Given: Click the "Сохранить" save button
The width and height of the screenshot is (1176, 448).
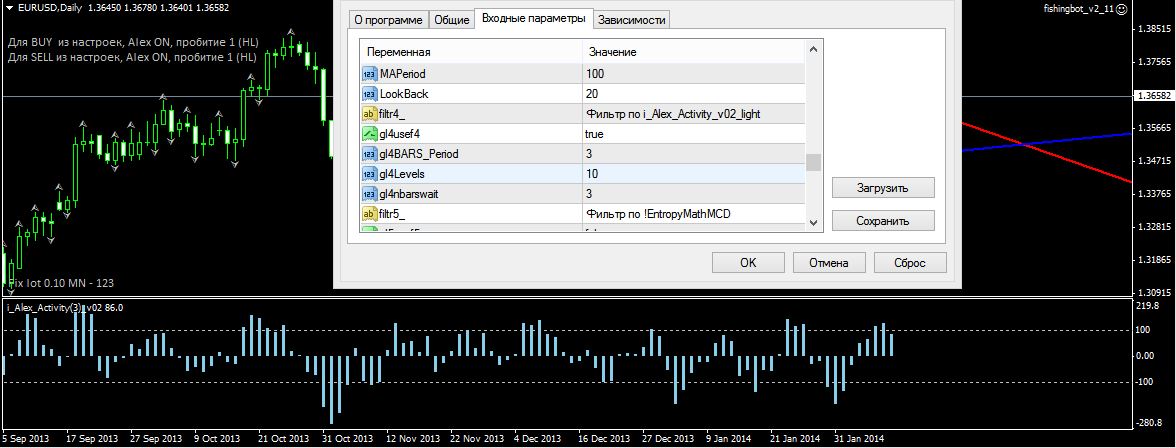Looking at the screenshot, I should (x=883, y=221).
